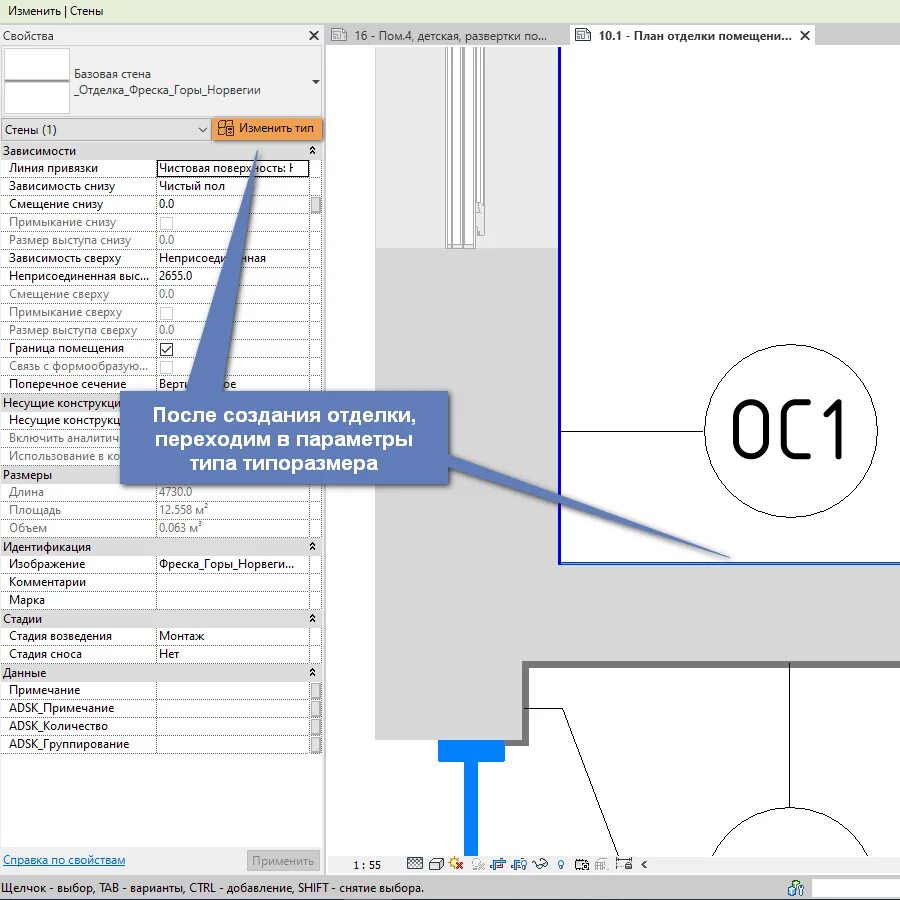900x900 pixels.
Task: Open Temporary View Properties icon
Action: pos(581,864)
